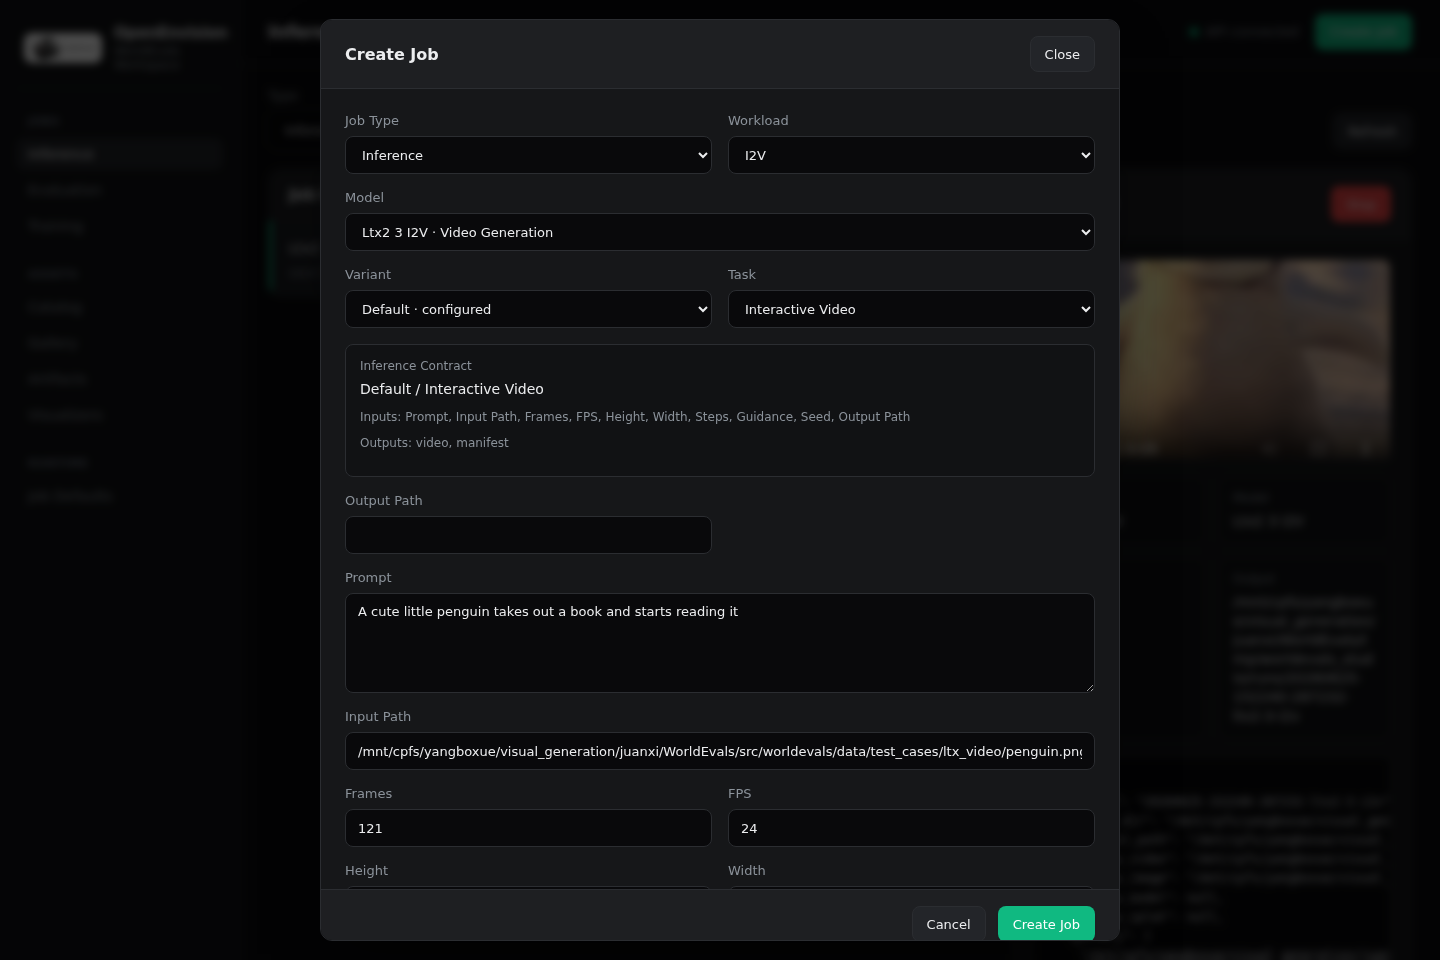This screenshot has width=1440, height=960.
Task: Click the 'Output Path' field label
Action: coord(384,501)
